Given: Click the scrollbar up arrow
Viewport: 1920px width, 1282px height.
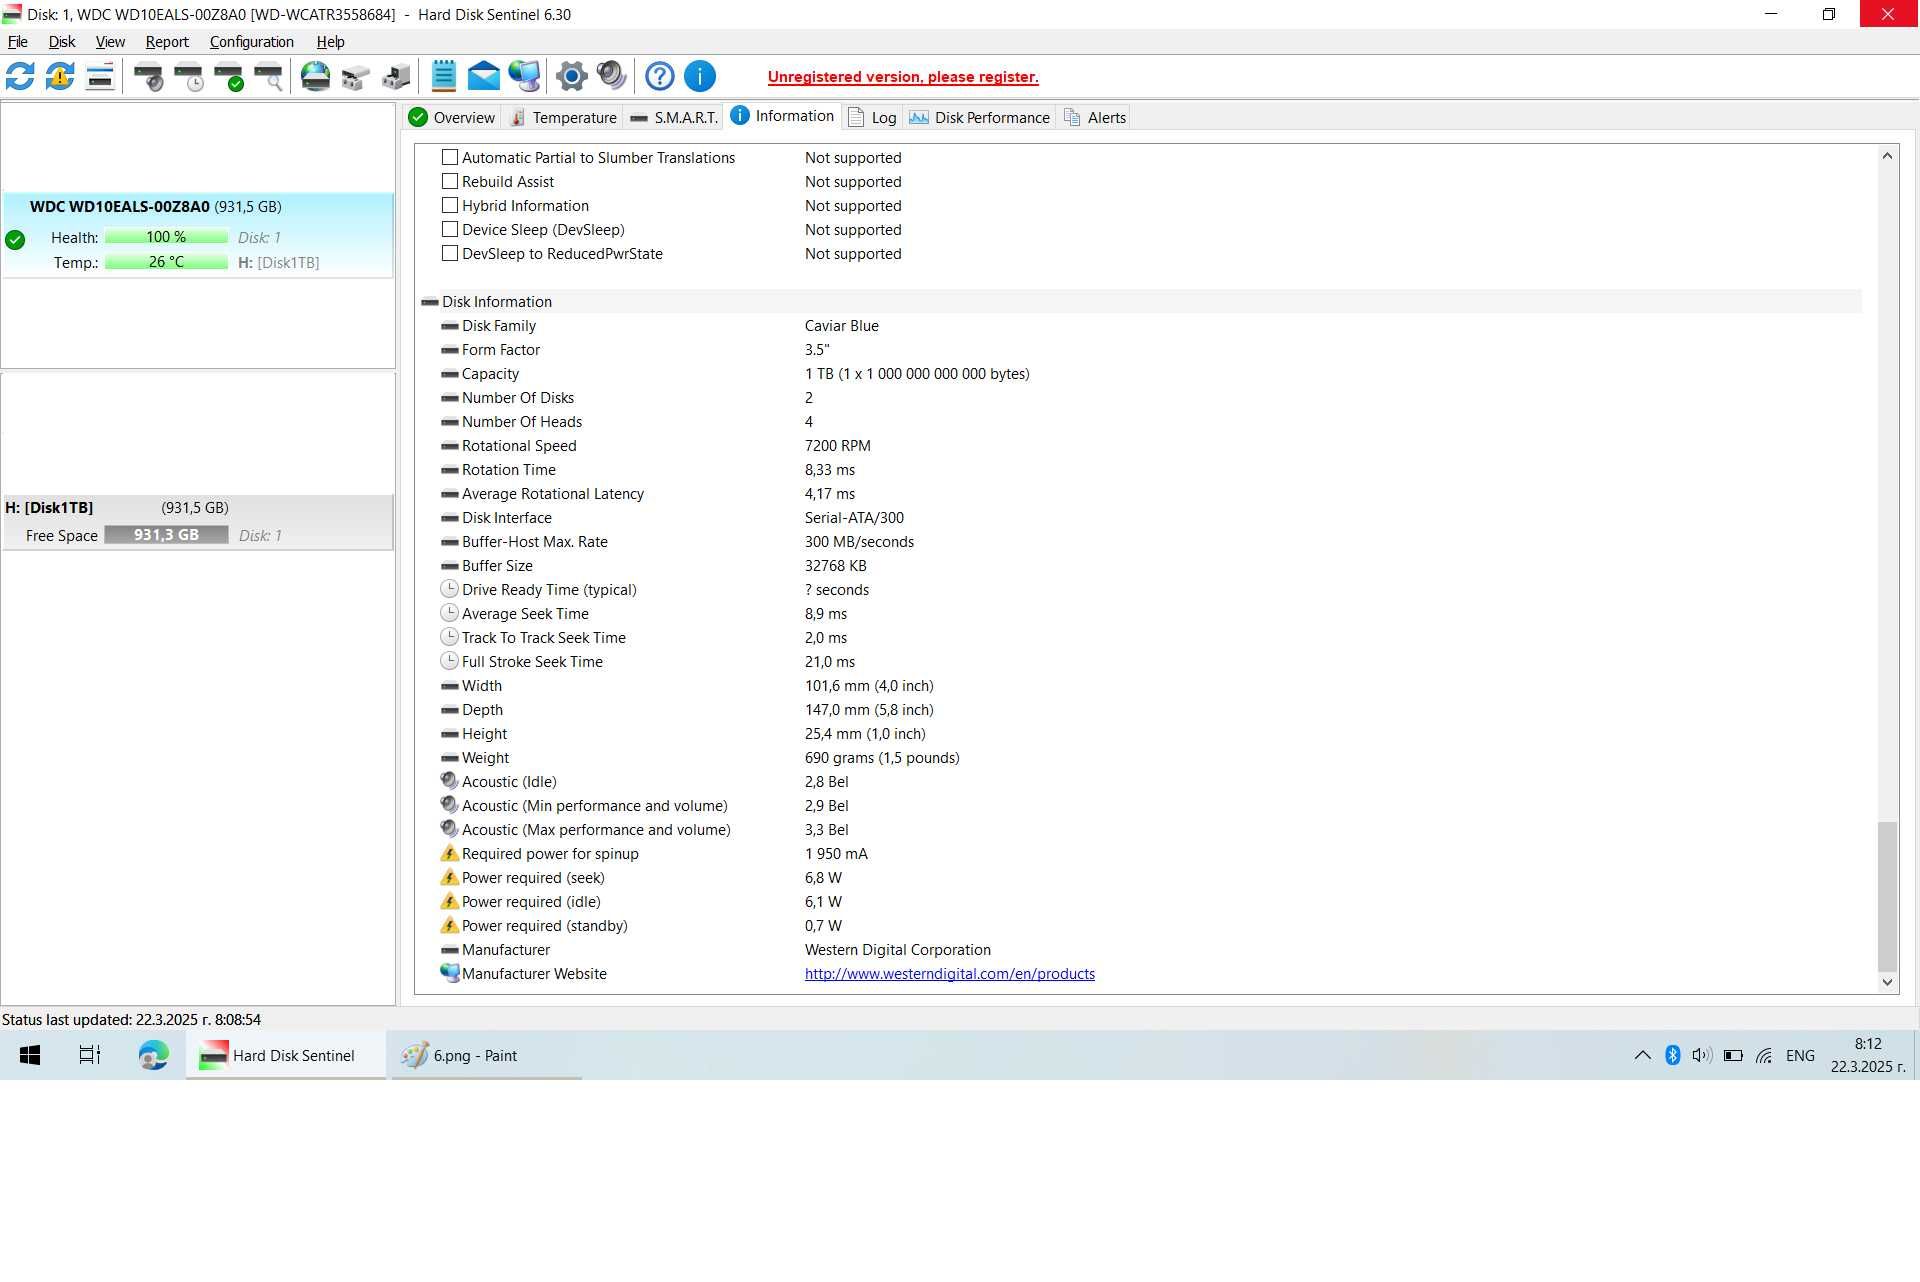Looking at the screenshot, I should [x=1887, y=155].
